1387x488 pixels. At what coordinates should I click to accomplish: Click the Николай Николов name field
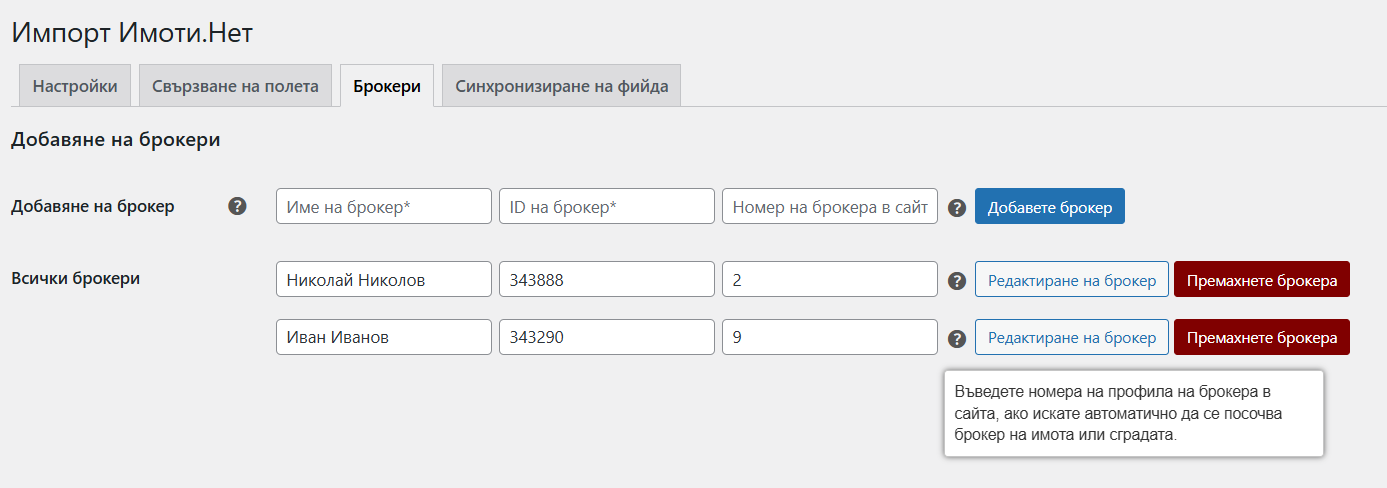coord(384,280)
